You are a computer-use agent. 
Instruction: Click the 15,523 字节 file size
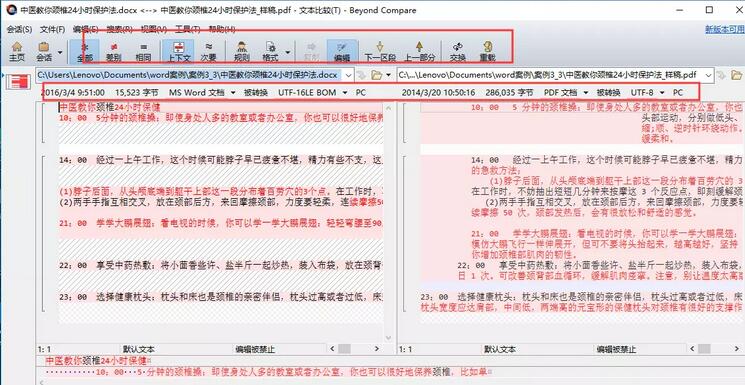[x=137, y=92]
